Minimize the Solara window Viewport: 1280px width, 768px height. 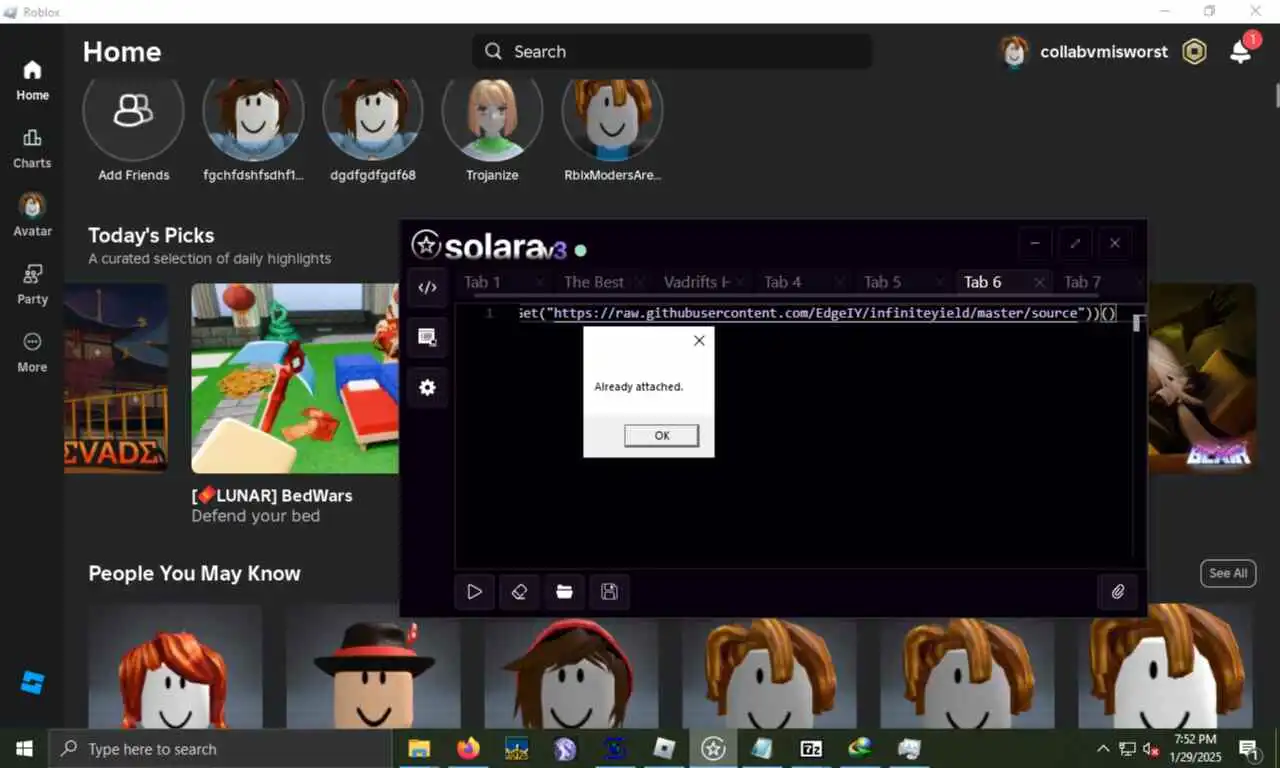(1035, 243)
